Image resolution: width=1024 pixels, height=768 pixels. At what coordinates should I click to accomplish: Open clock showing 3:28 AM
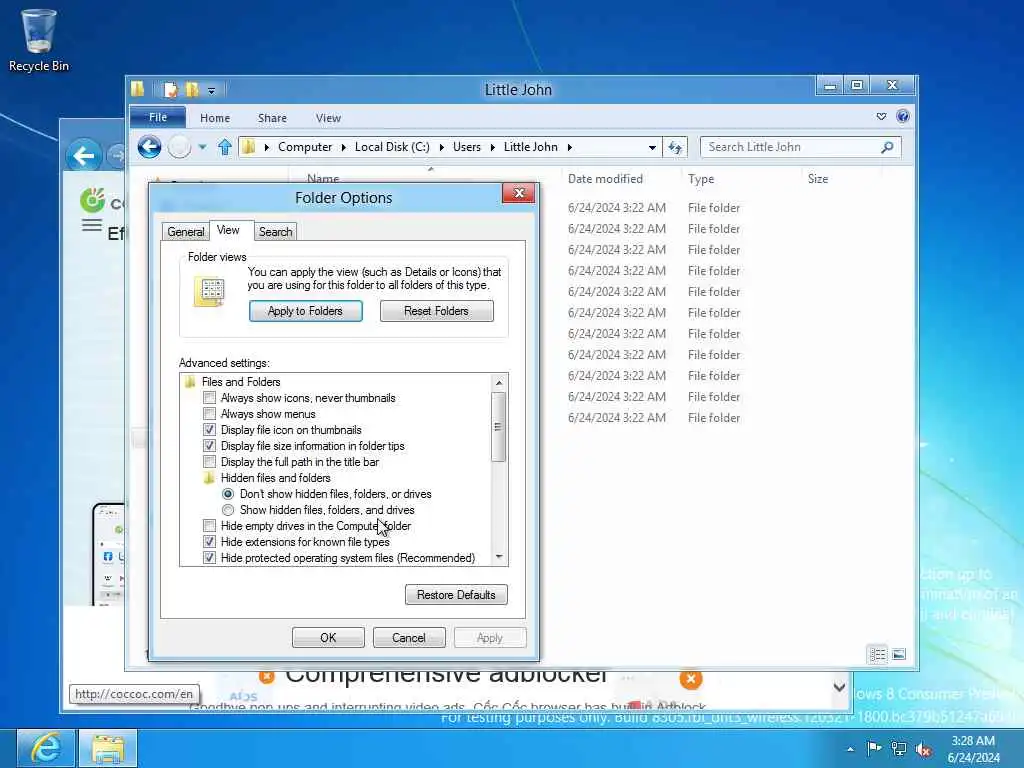(973, 748)
